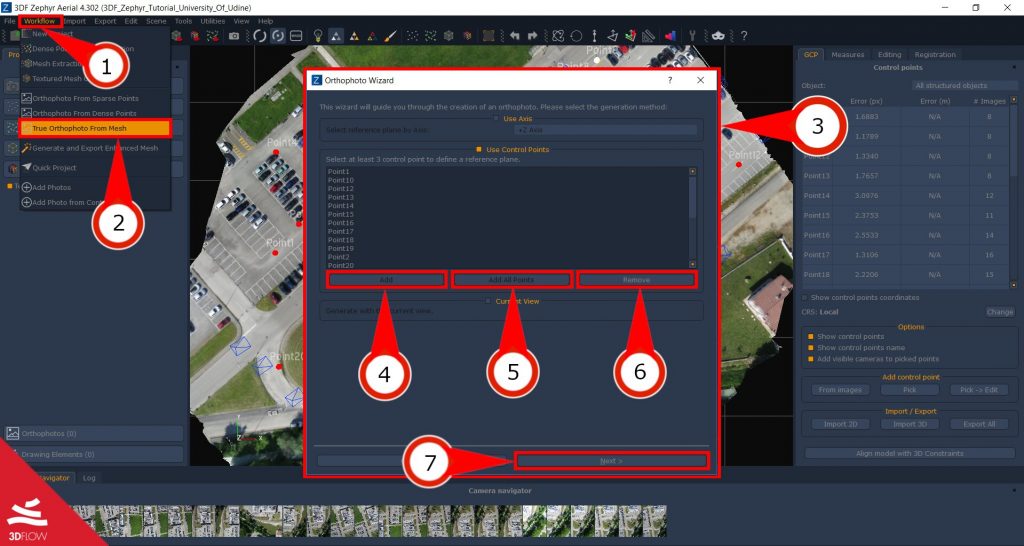Toggle Add visible cameras to picked points

coord(811,359)
